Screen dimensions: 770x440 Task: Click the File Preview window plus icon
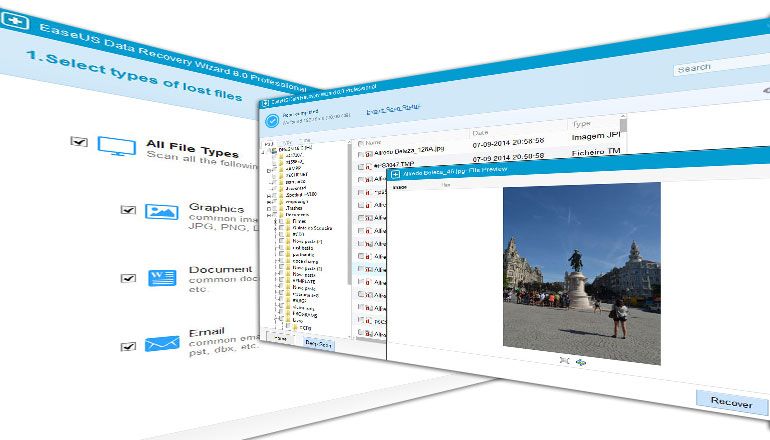pyautogui.click(x=395, y=173)
